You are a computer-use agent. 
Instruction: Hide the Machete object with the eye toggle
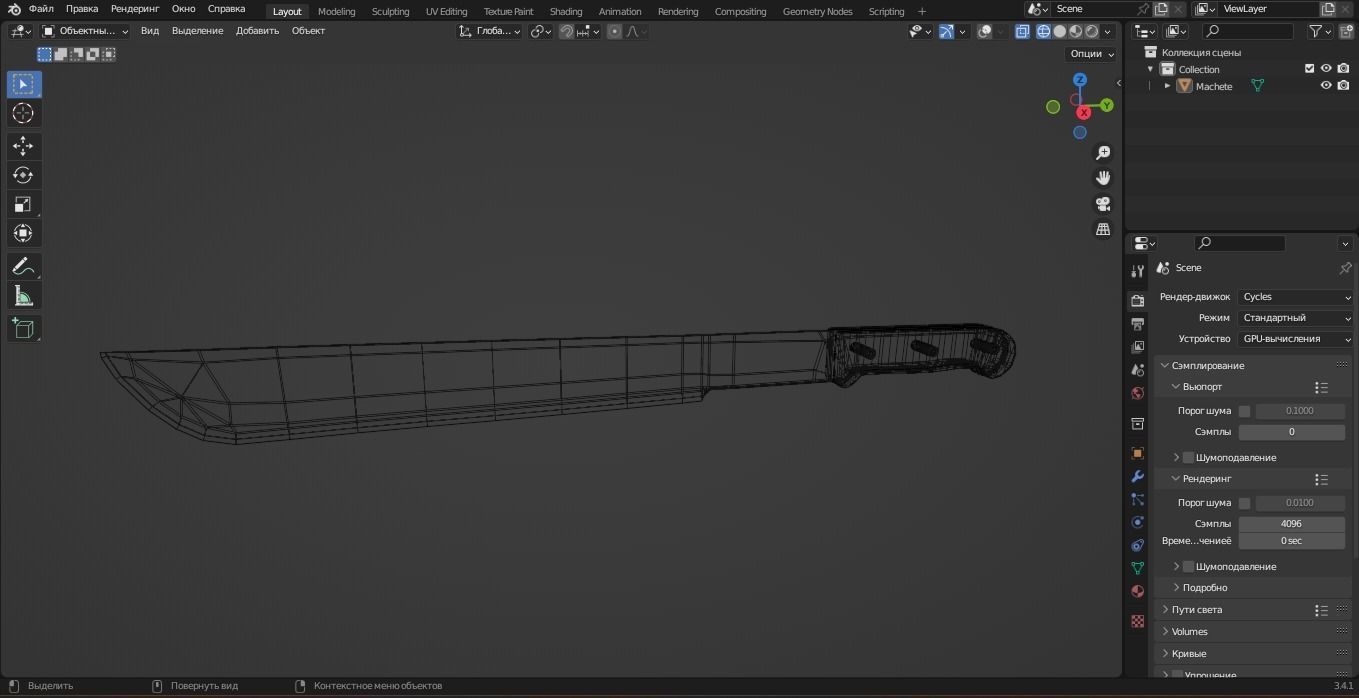[1326, 86]
